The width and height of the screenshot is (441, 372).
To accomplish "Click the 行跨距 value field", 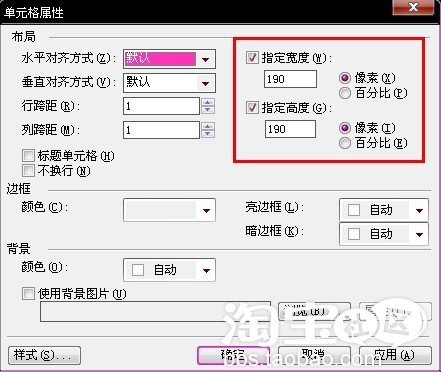I will (161, 106).
